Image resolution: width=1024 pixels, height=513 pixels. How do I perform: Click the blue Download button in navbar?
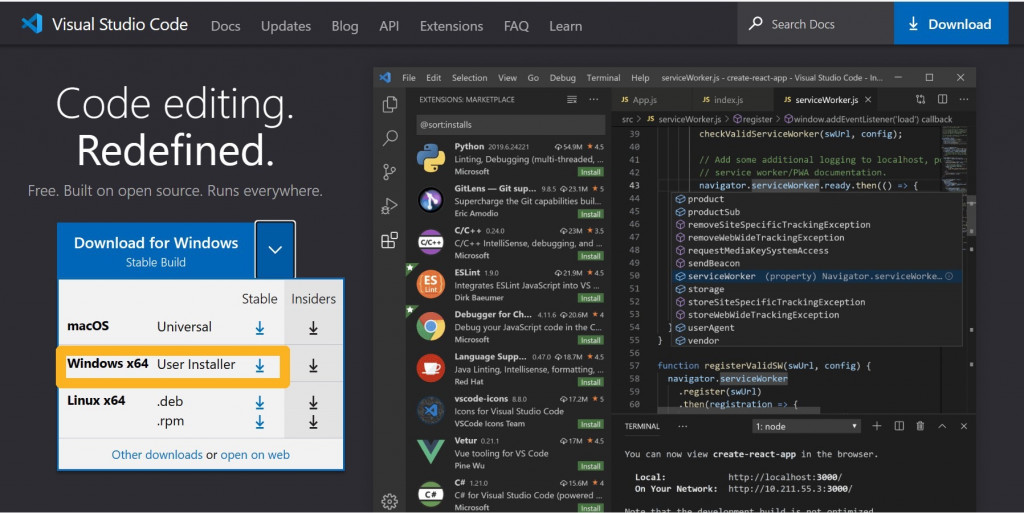951,23
